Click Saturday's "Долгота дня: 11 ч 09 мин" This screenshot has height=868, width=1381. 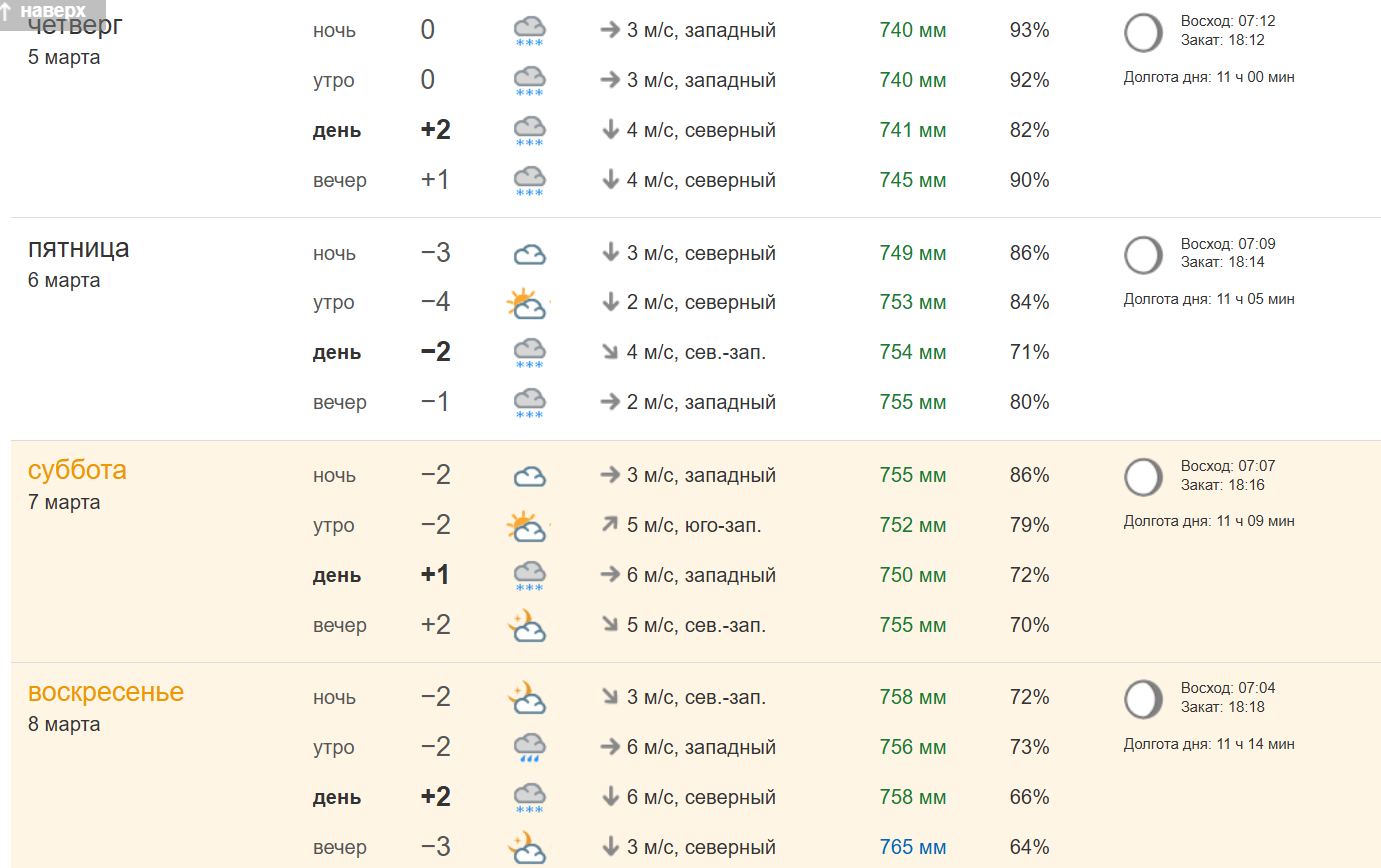1208,521
